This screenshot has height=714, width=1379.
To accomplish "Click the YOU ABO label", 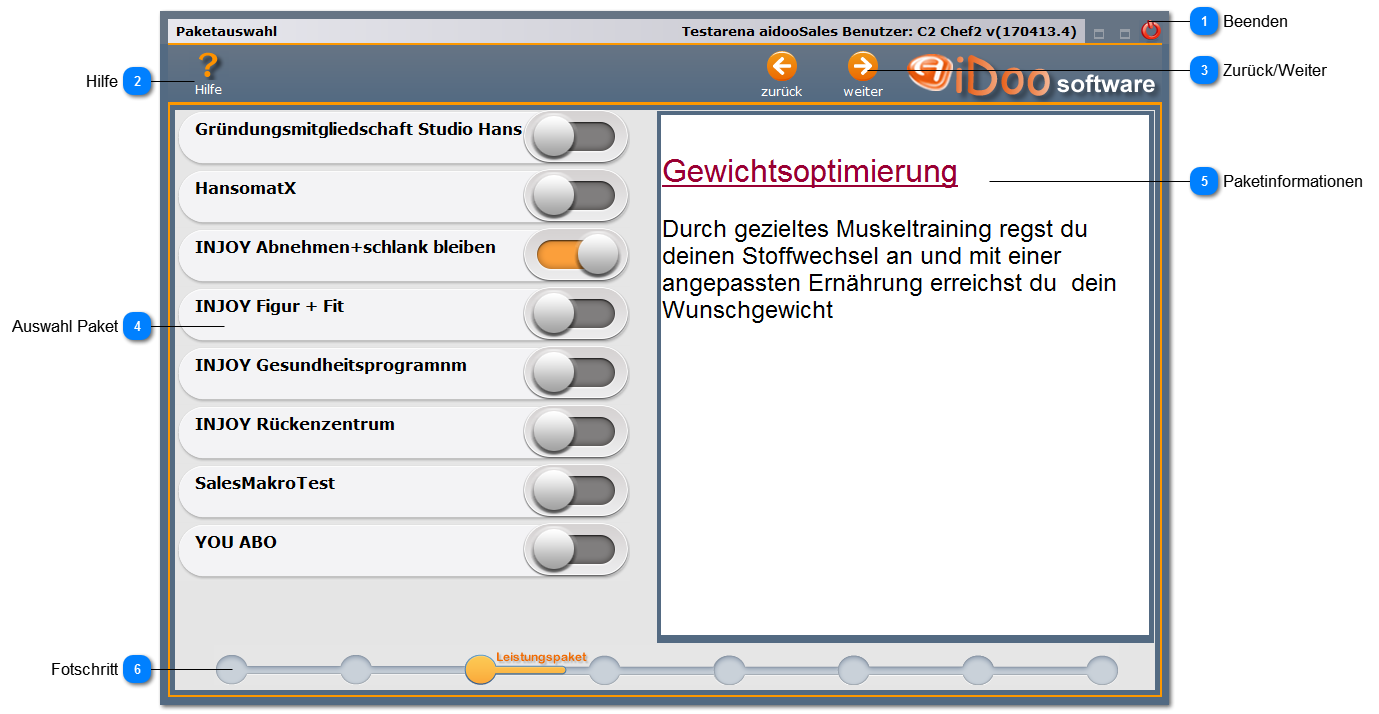I will coord(236,542).
